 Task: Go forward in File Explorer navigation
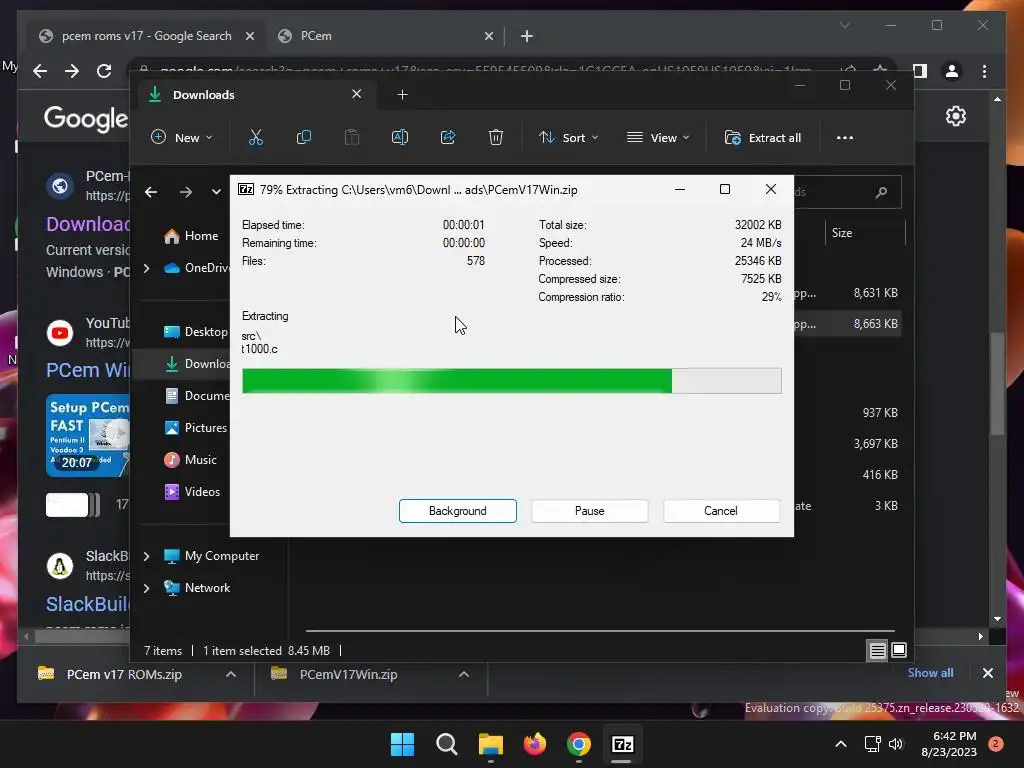pyautogui.click(x=186, y=192)
